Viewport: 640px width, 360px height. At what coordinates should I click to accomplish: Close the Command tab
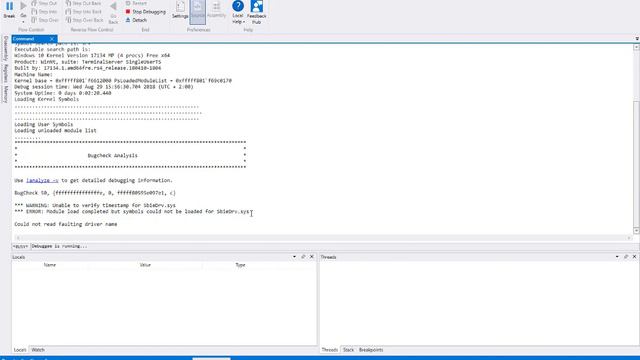(x=52, y=39)
